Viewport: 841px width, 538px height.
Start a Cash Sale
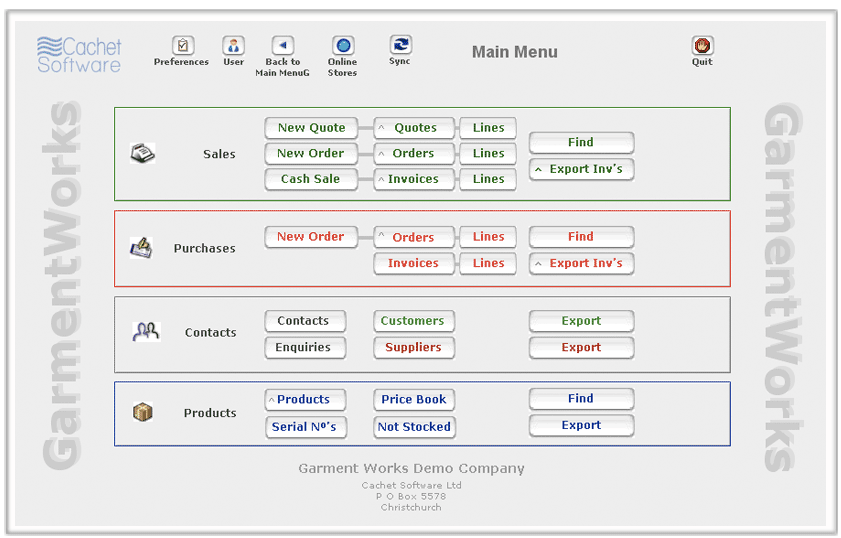[311, 179]
